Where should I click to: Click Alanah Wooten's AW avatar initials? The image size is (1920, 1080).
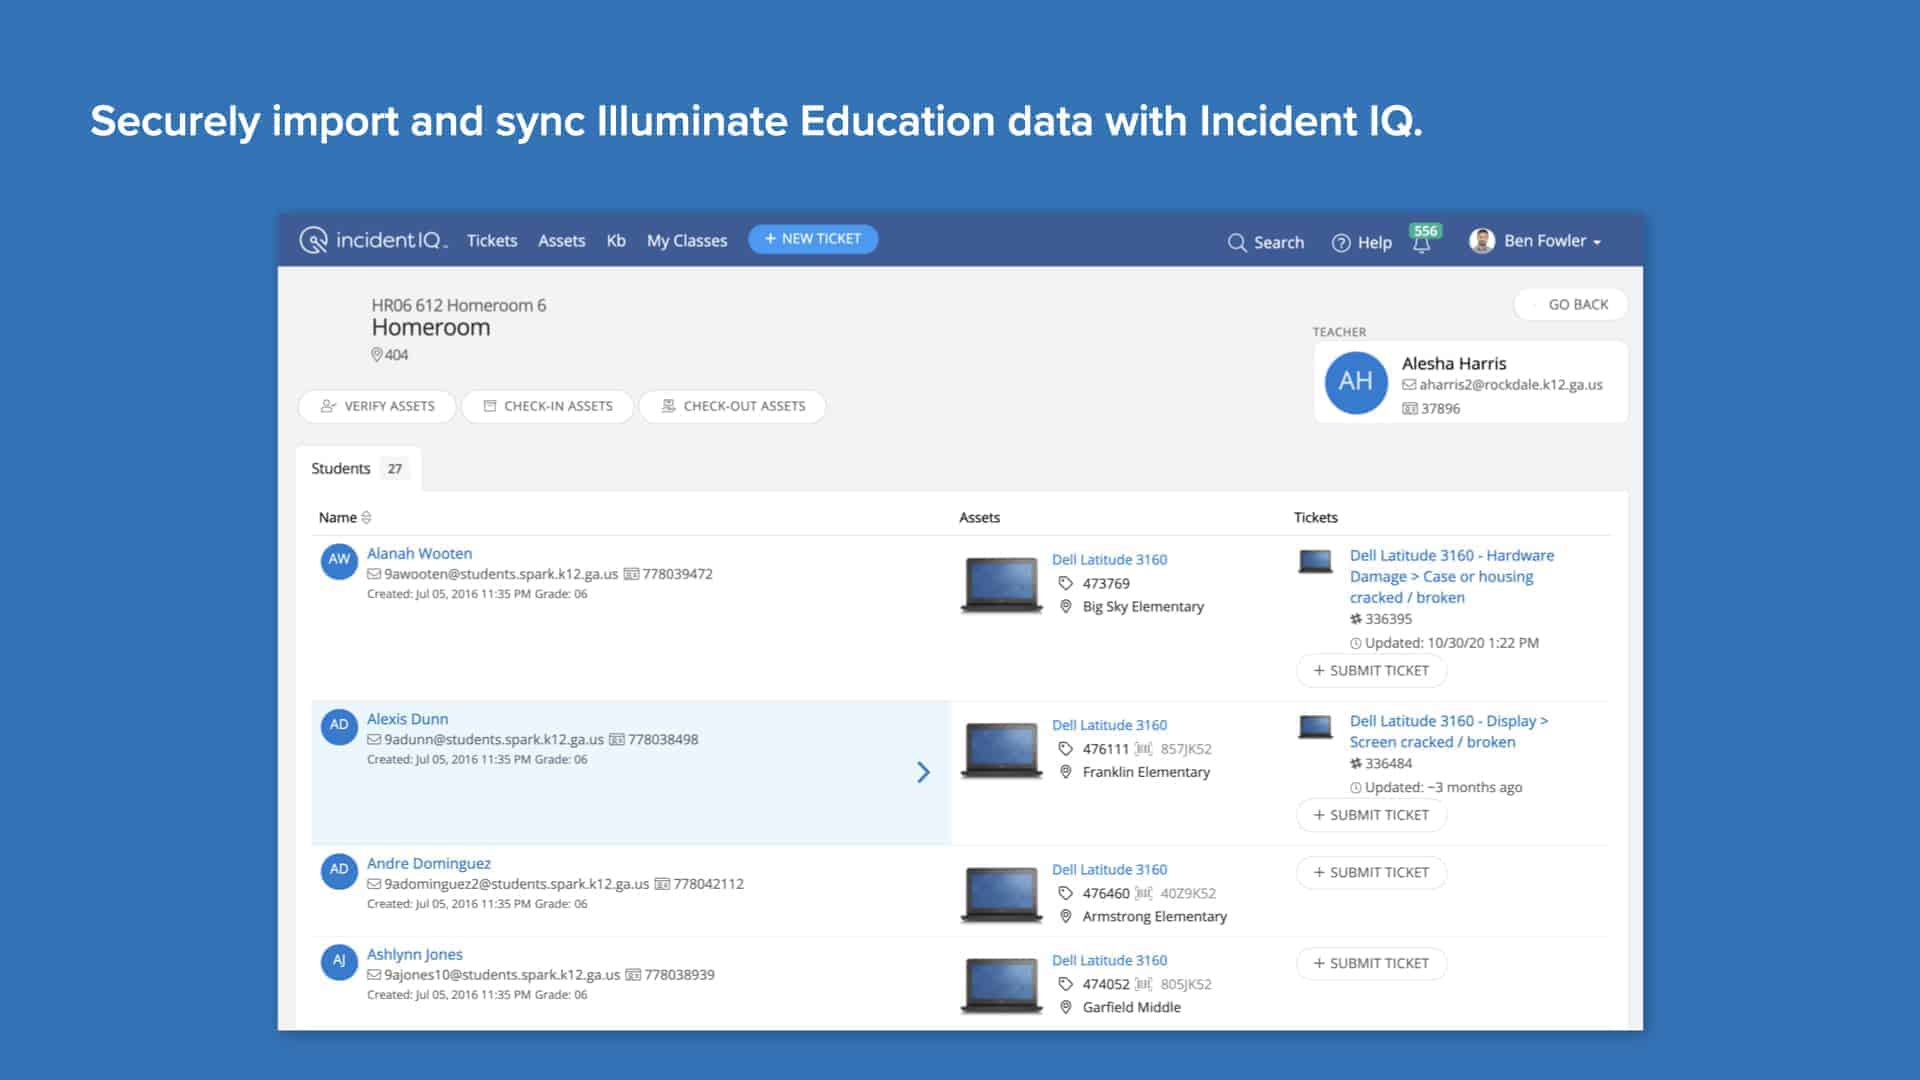(339, 561)
